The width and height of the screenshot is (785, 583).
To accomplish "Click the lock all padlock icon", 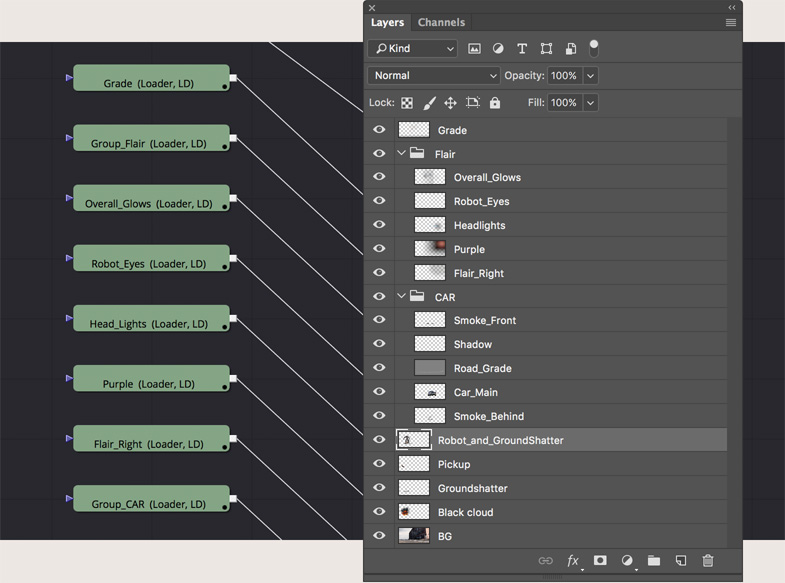I will click(495, 103).
